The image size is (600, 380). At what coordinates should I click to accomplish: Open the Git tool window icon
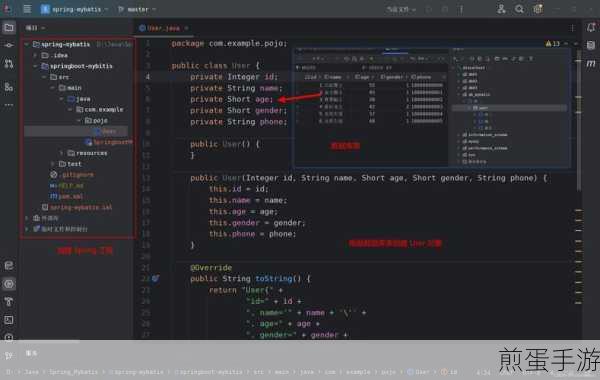pyautogui.click(x=8, y=356)
